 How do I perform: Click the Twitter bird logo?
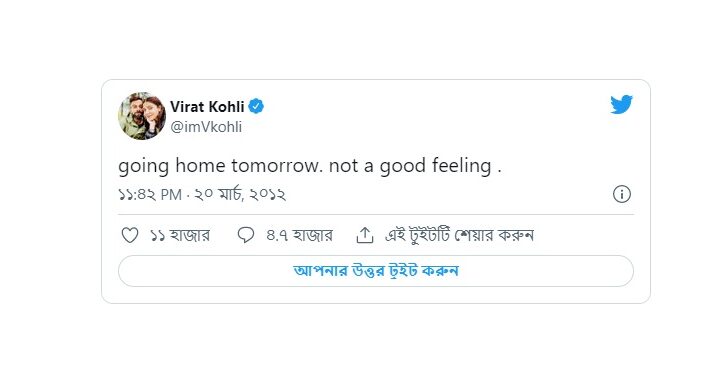tap(622, 104)
